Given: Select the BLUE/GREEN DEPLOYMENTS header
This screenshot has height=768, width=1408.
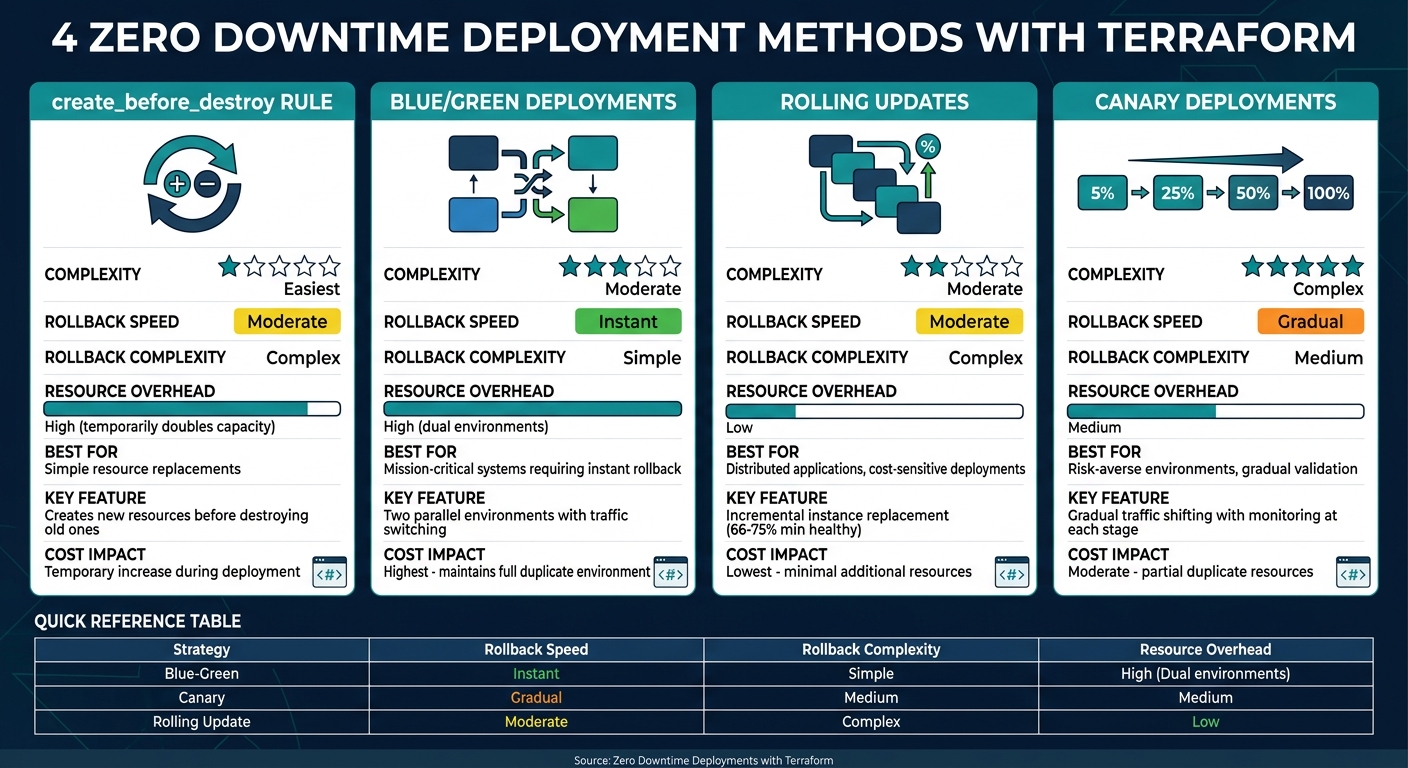Looking at the screenshot, I should coord(533,102).
